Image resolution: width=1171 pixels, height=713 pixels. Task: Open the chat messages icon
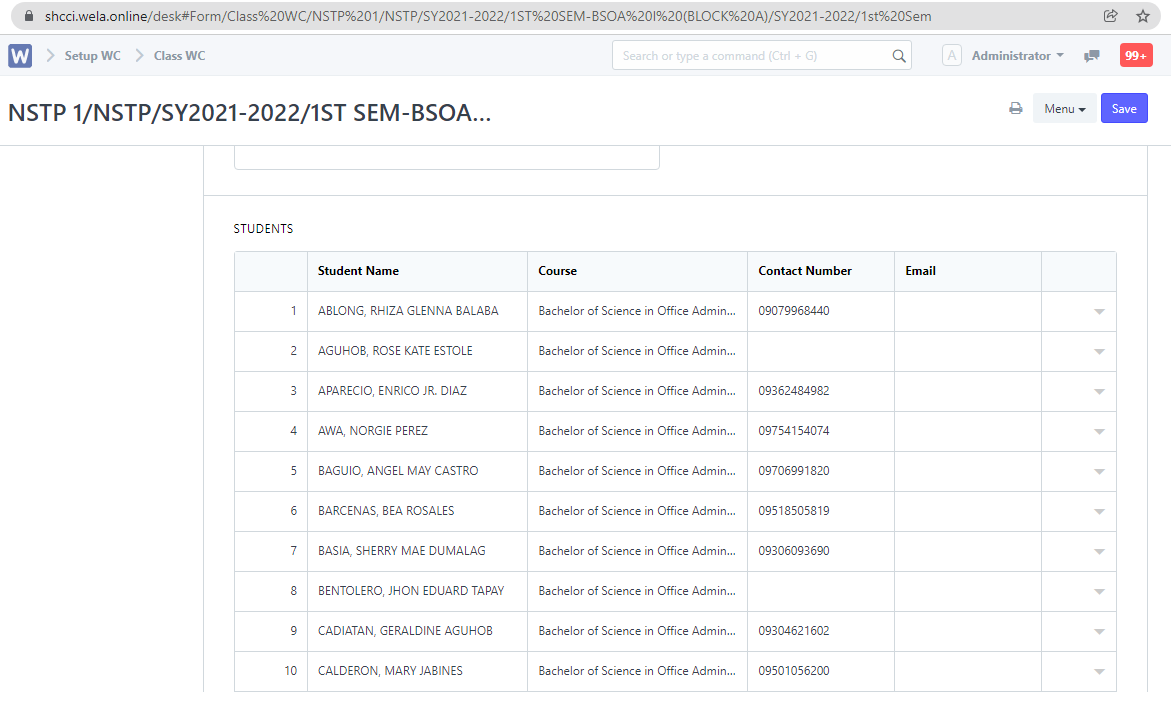point(1092,56)
